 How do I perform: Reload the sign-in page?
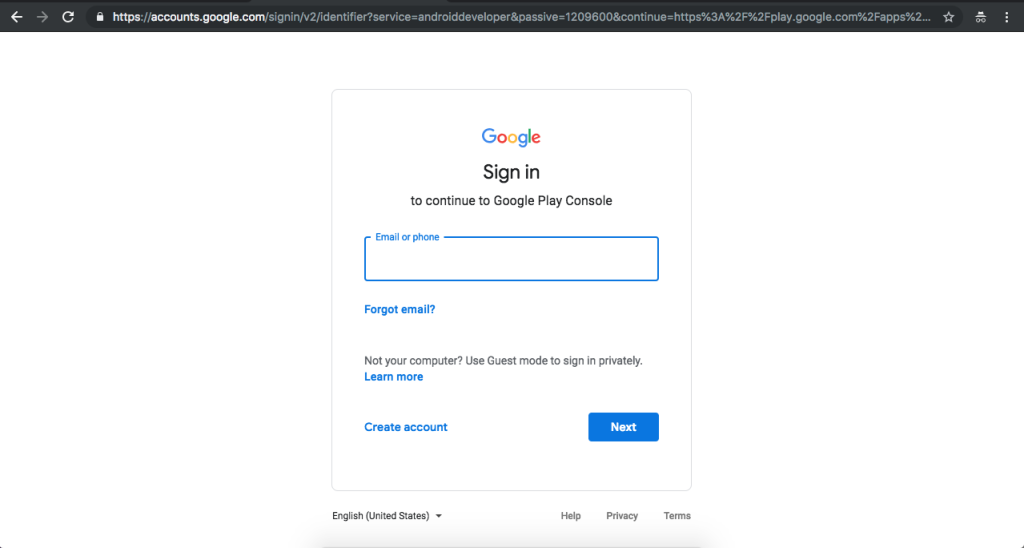68,17
